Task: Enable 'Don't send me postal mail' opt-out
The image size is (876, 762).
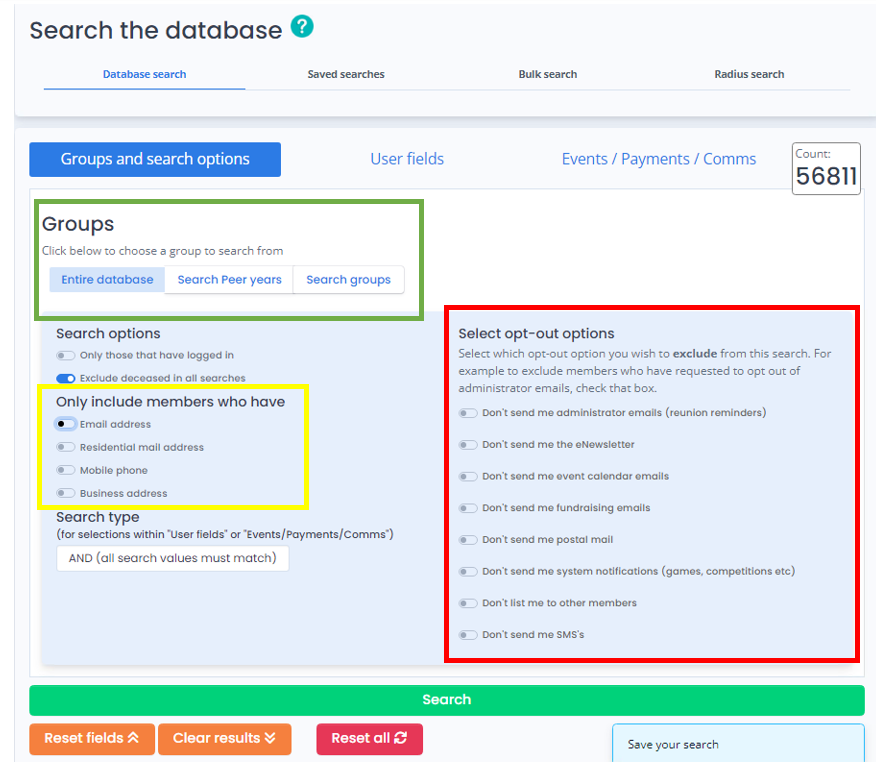Action: tap(468, 540)
